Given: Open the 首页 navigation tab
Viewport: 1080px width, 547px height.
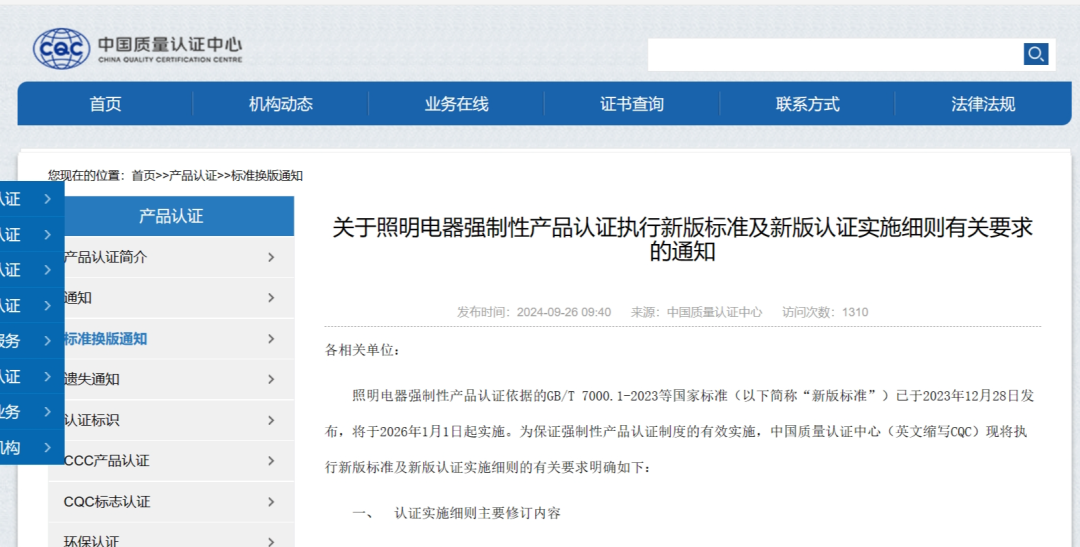Looking at the screenshot, I should 105,104.
